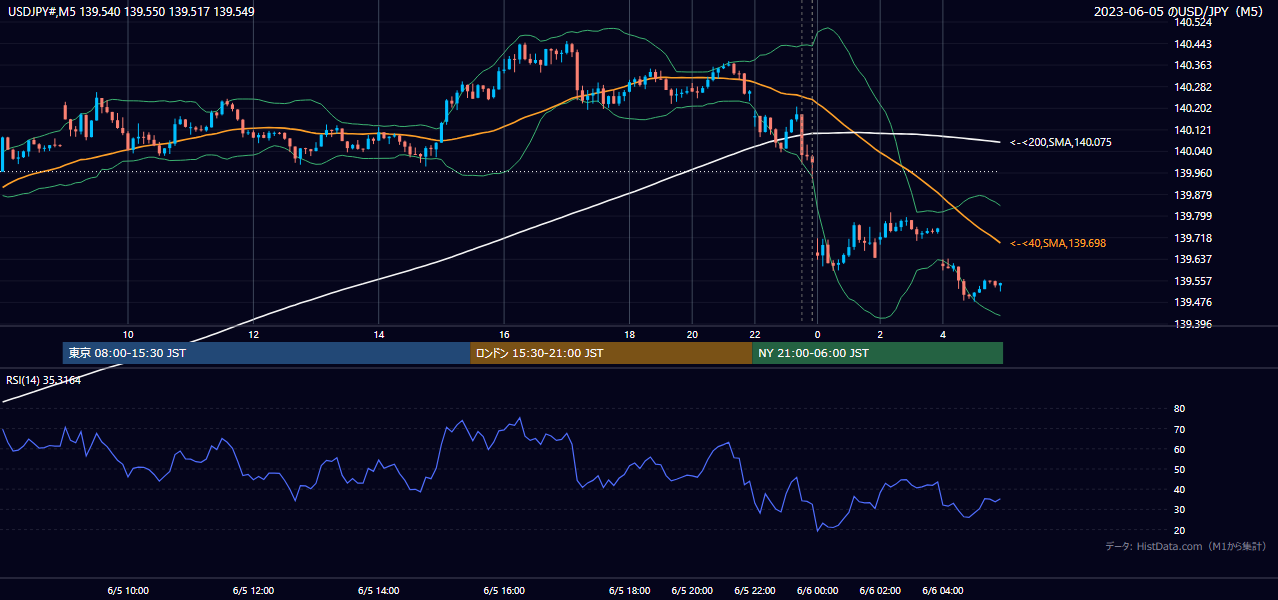
Task: Click the NY 21:00-06:00 JST session bar
Action: point(877,353)
